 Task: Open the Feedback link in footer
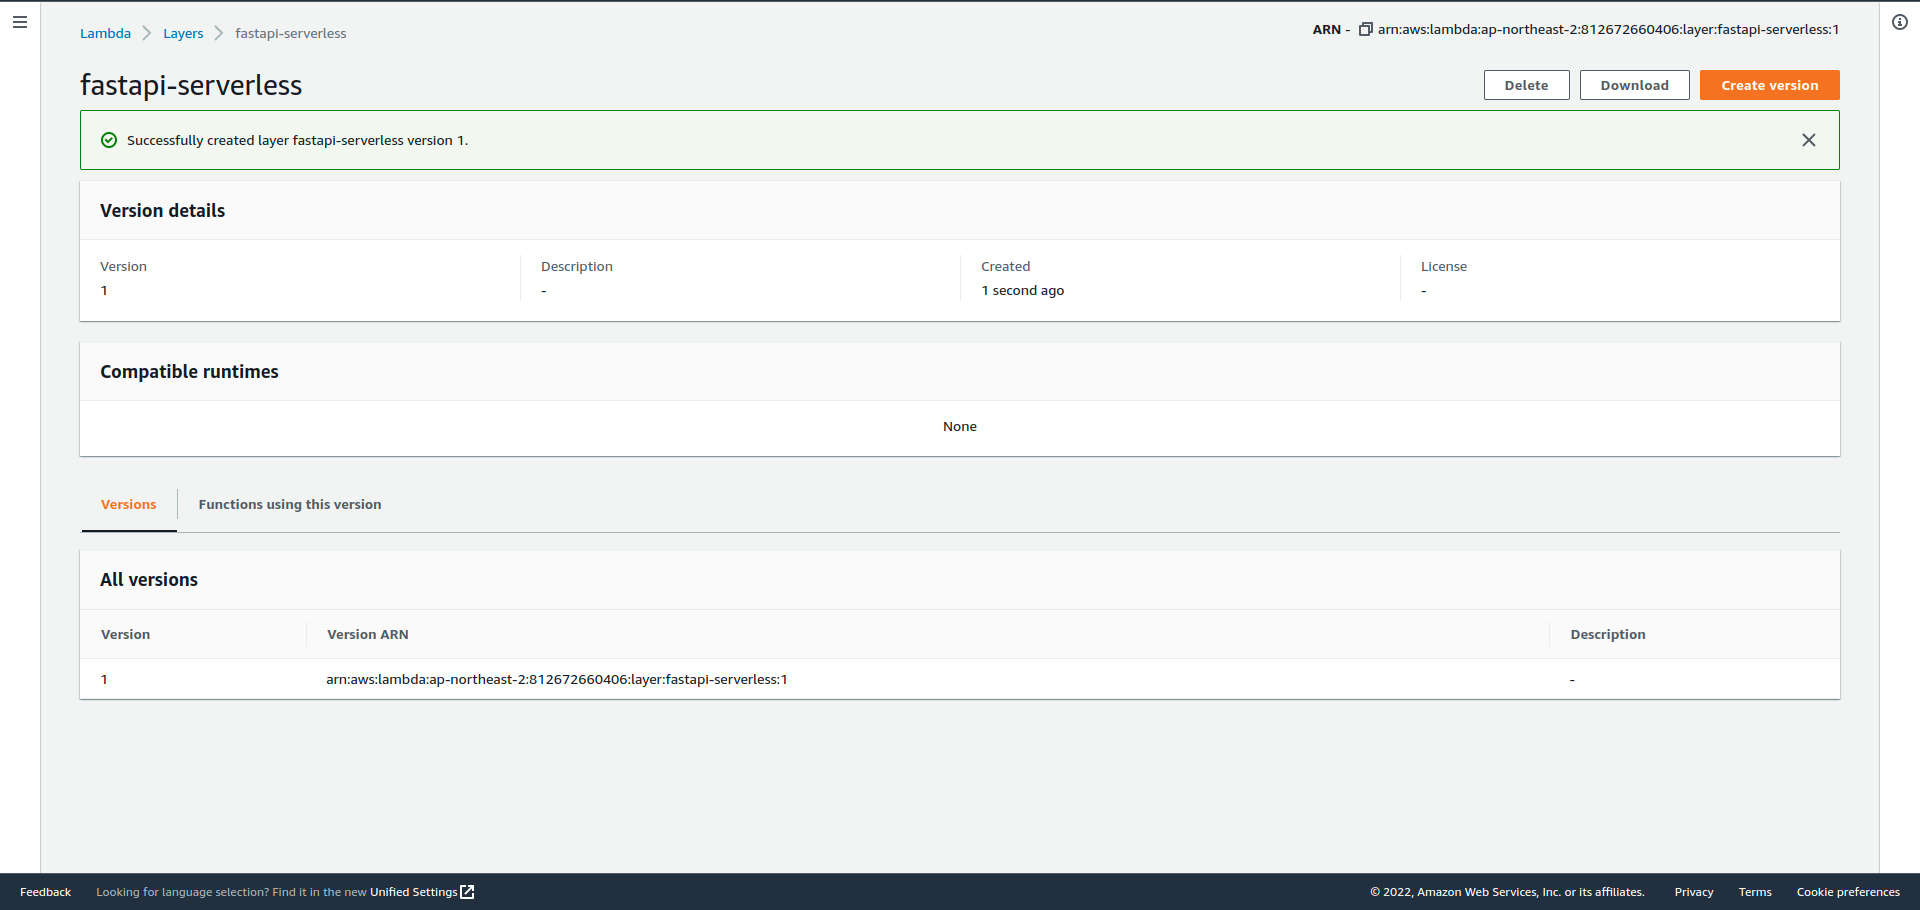pos(45,892)
